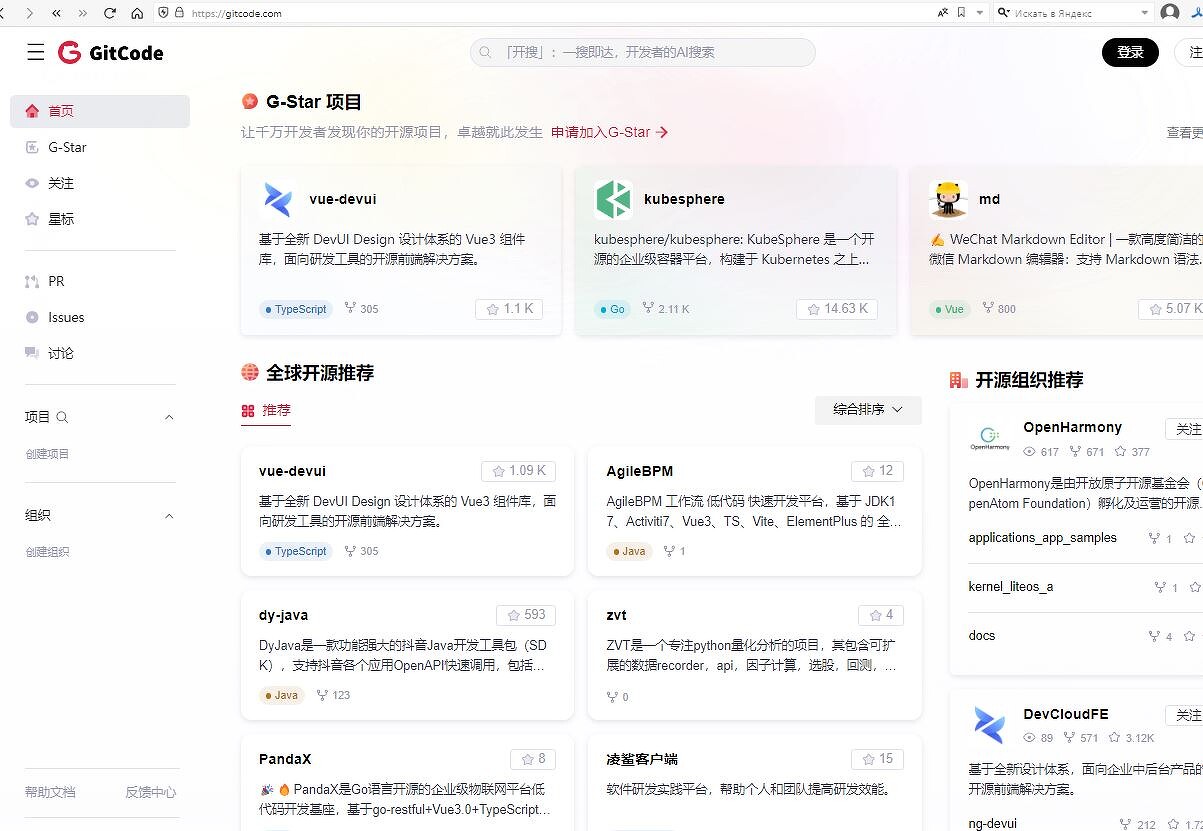
Task: Click the browser profile avatar icon
Action: [x=1169, y=13]
